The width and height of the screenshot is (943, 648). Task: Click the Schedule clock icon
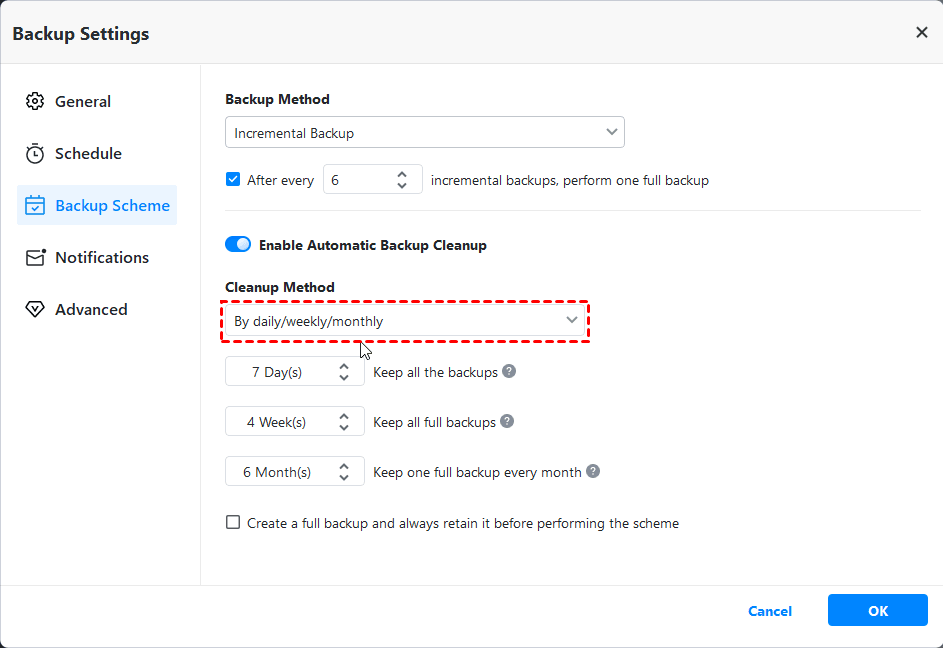tap(35, 153)
